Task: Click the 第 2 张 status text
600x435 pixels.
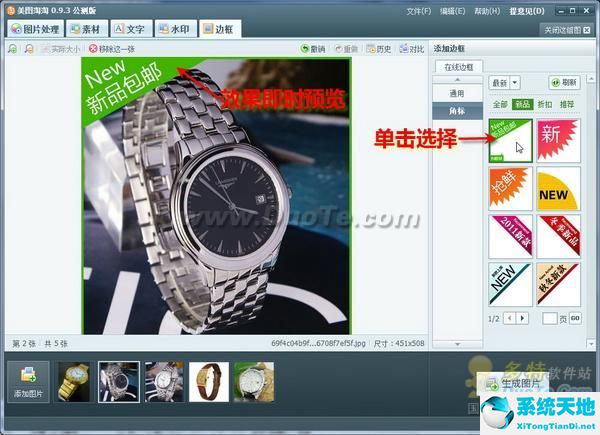Action: tap(24, 343)
